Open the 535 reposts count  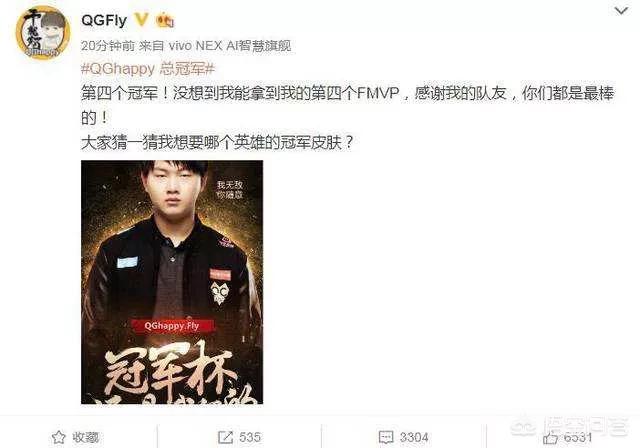coord(250,437)
